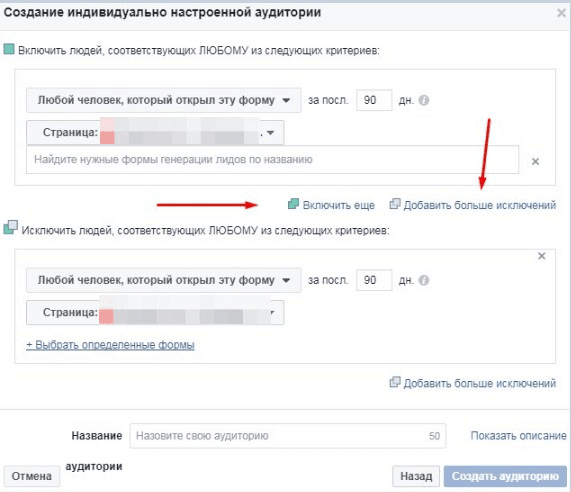Click lead forms search field
Screen dimensions: 571x492
[x=272, y=160]
